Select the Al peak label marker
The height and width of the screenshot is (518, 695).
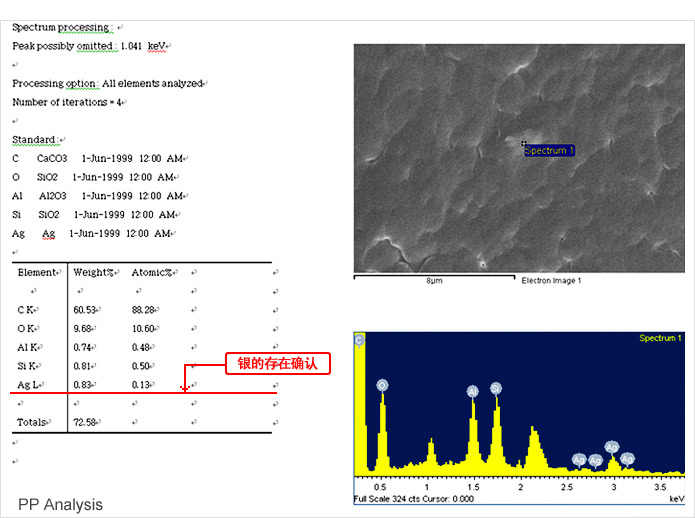click(472, 391)
